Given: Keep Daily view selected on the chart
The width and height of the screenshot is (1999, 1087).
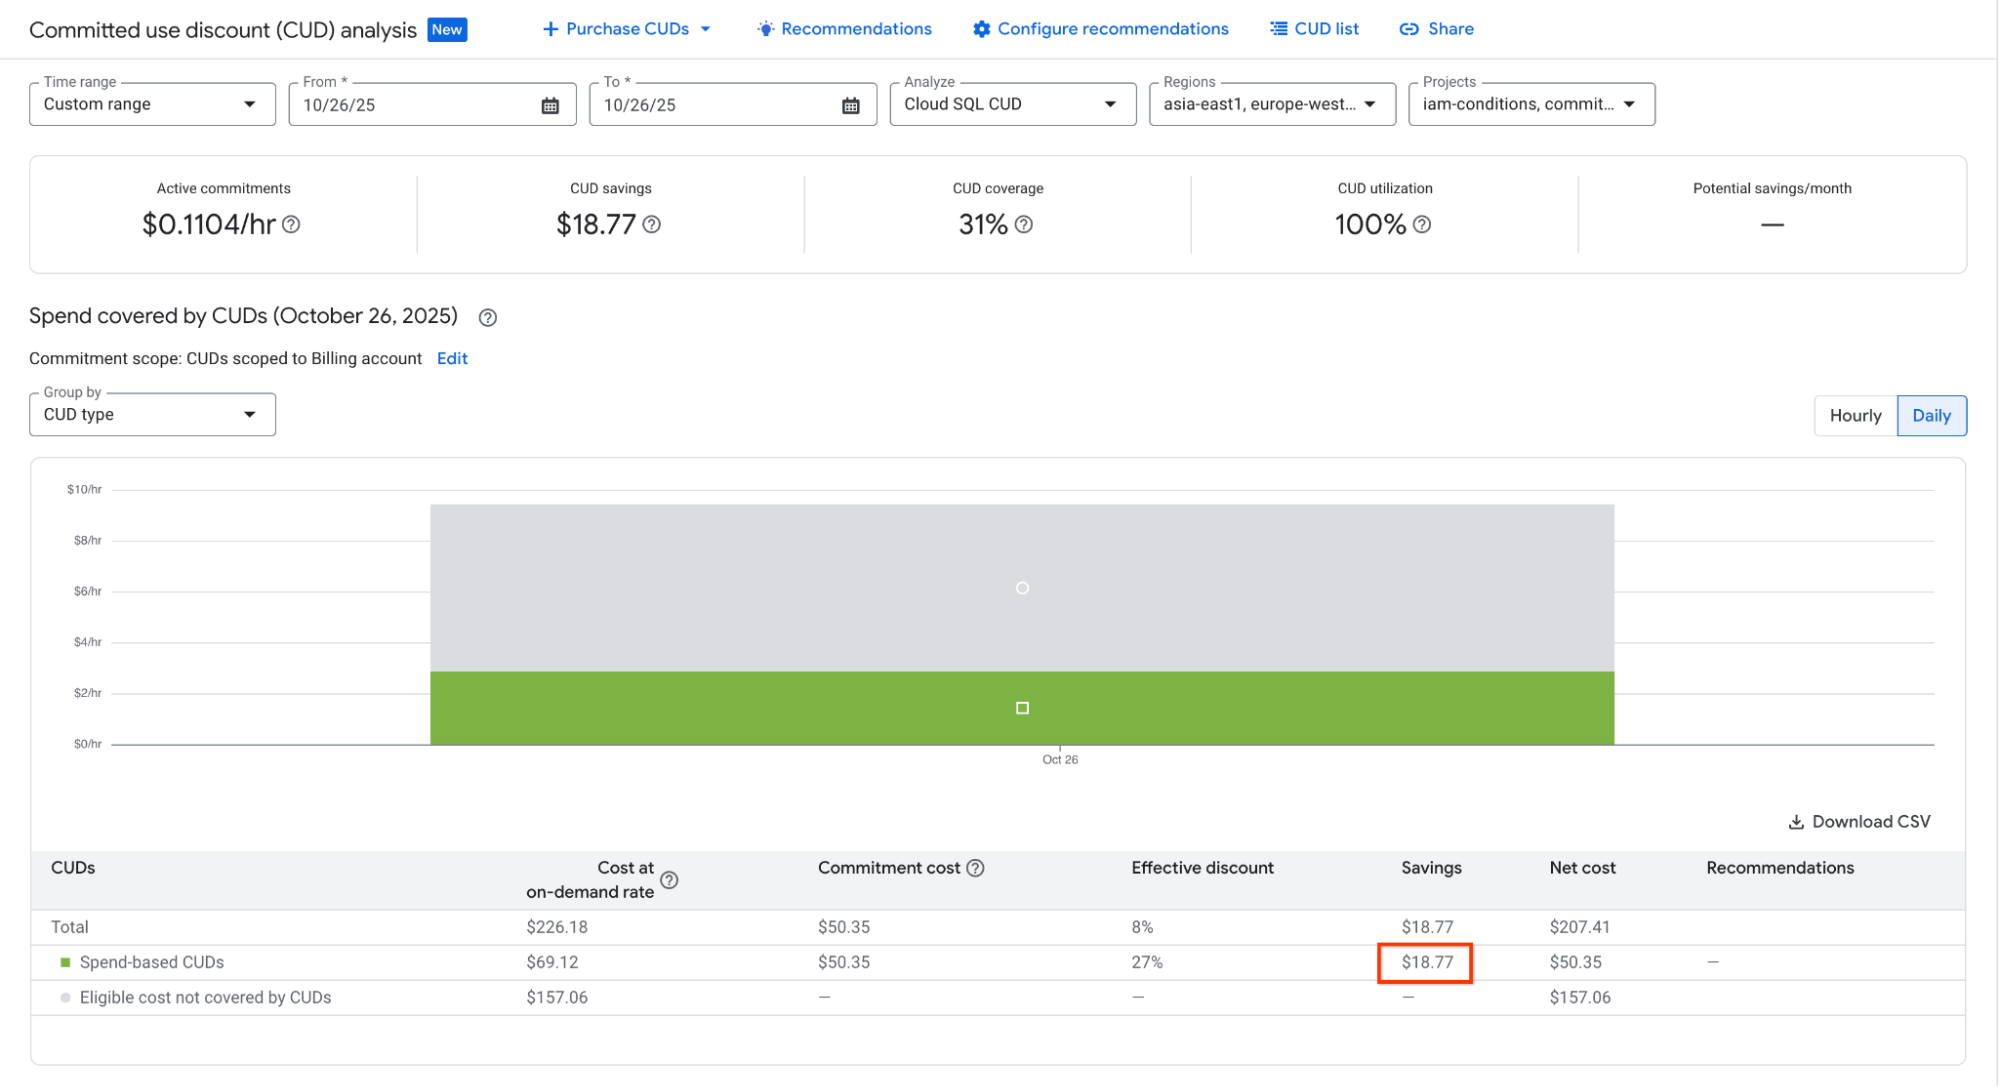Looking at the screenshot, I should [1930, 415].
